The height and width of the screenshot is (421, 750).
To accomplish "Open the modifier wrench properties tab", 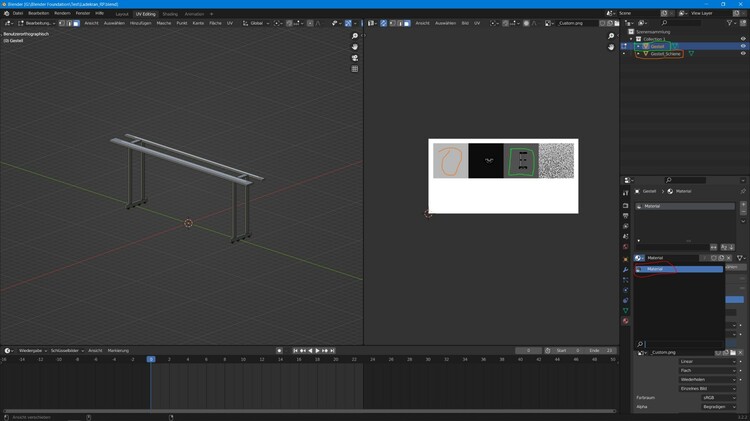I will point(626,269).
